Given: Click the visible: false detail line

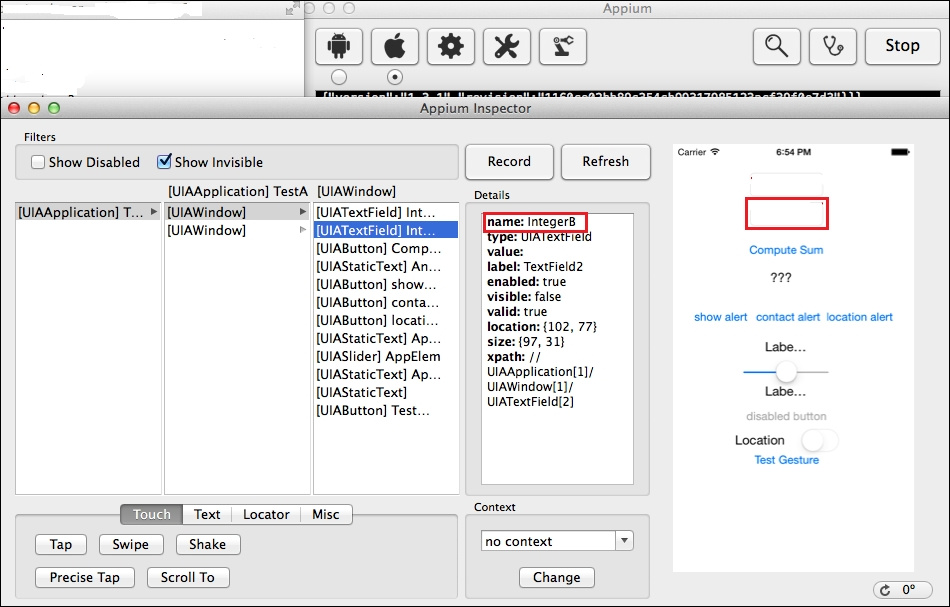Looking at the screenshot, I should point(524,296).
